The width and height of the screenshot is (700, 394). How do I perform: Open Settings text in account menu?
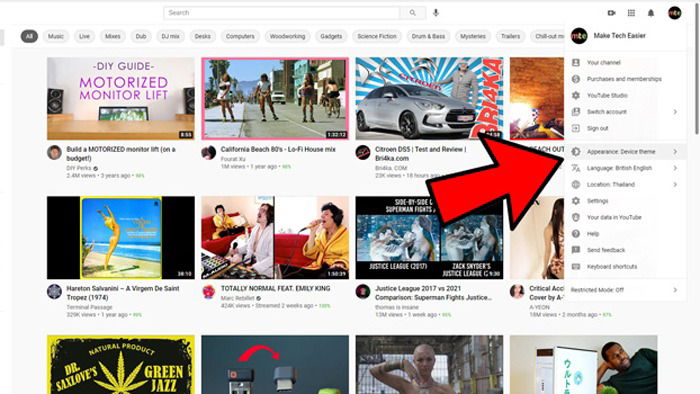[x=597, y=201]
